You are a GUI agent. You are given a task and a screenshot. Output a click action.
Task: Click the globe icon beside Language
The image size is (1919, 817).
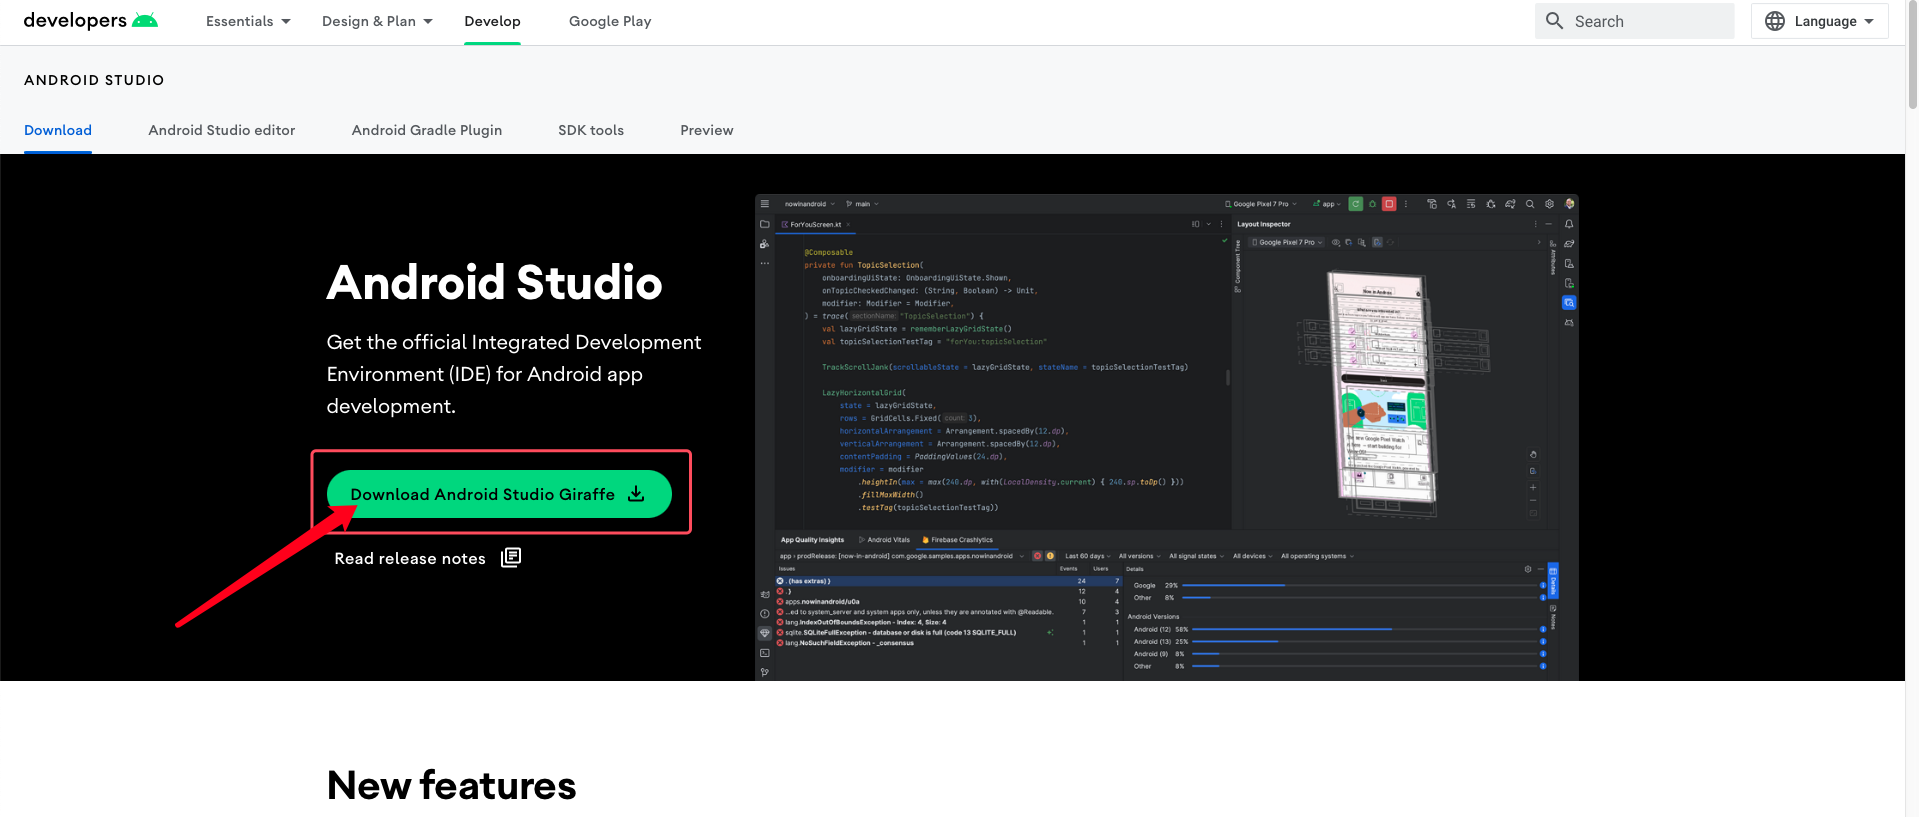point(1775,21)
